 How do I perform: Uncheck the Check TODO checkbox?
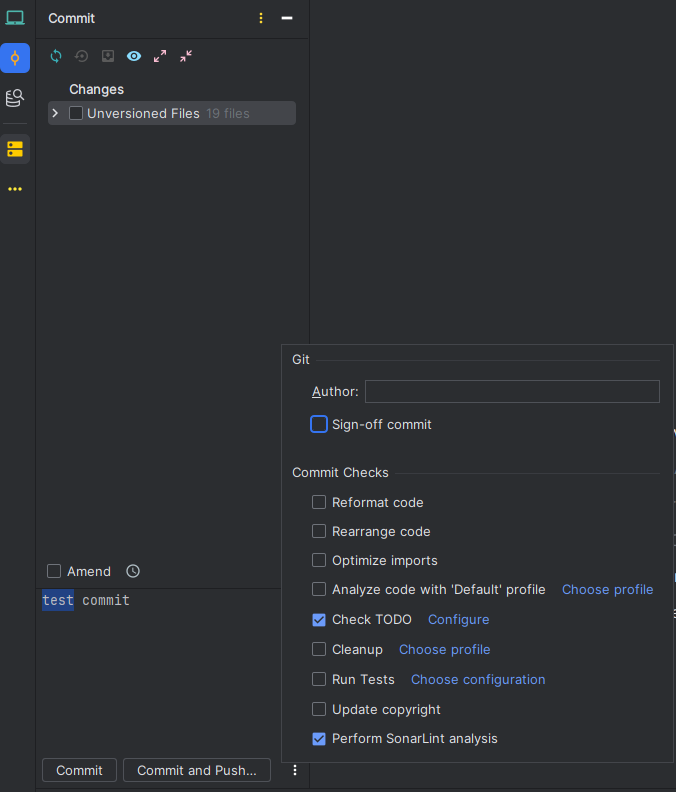pyautogui.click(x=319, y=619)
